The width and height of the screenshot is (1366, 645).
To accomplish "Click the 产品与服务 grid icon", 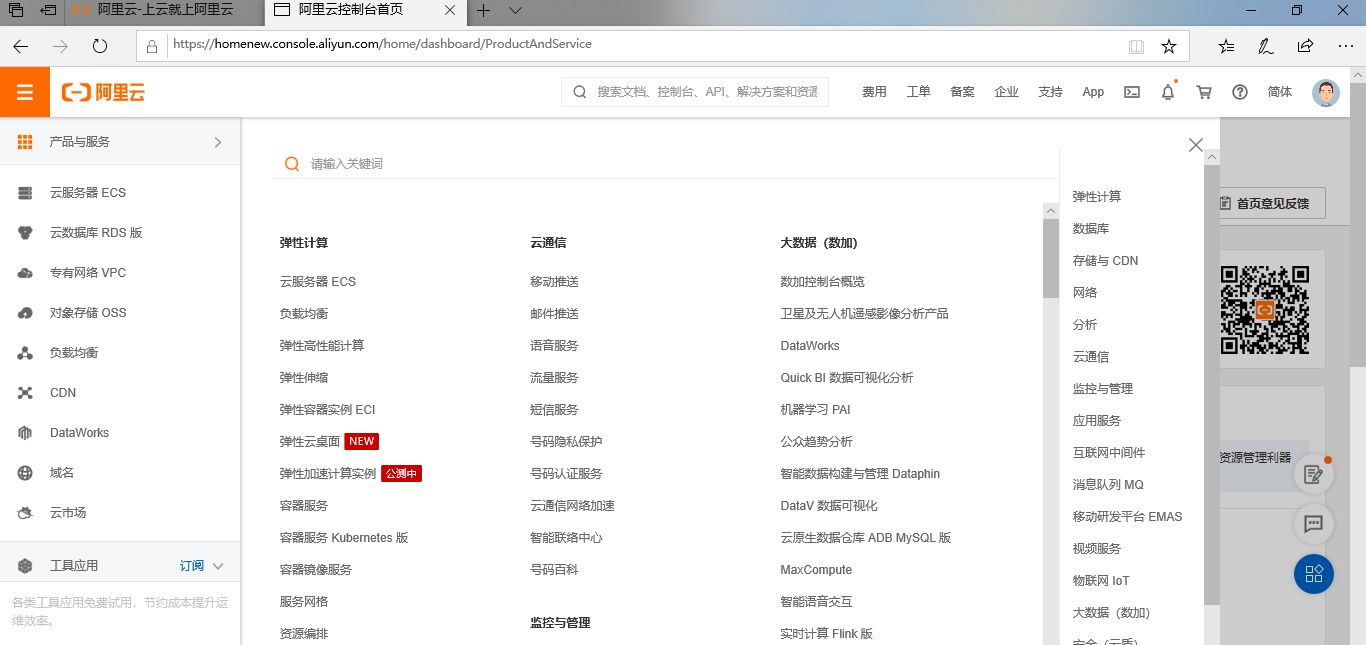I will (26, 142).
